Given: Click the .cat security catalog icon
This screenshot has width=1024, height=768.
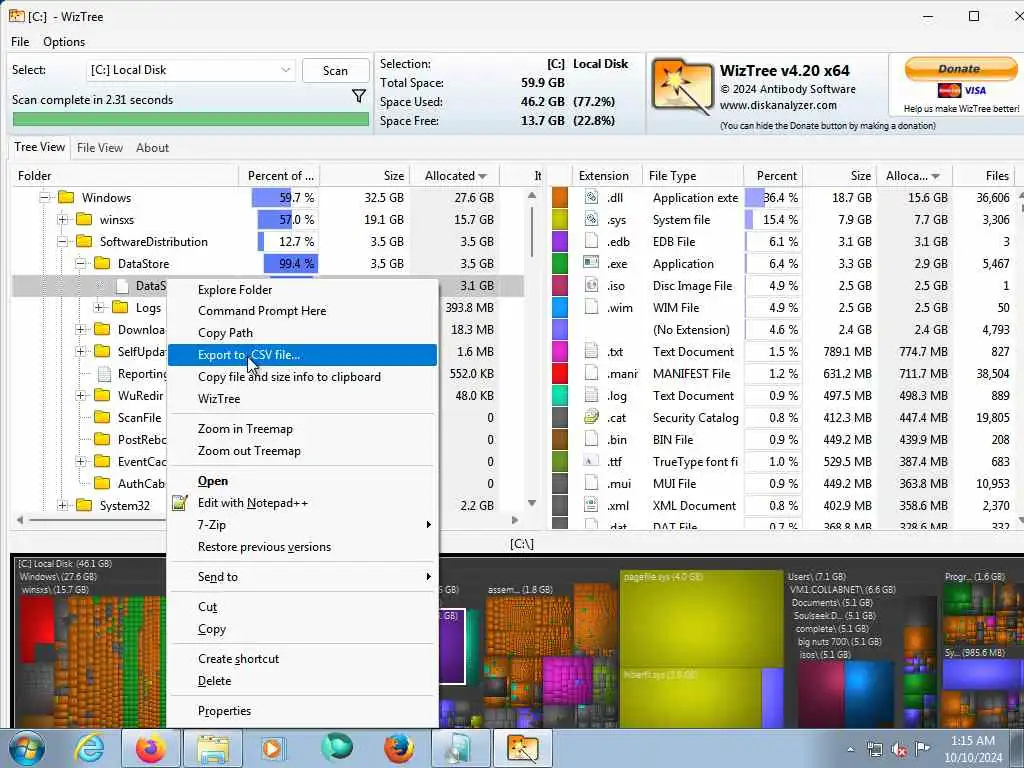Looking at the screenshot, I should tap(592, 417).
